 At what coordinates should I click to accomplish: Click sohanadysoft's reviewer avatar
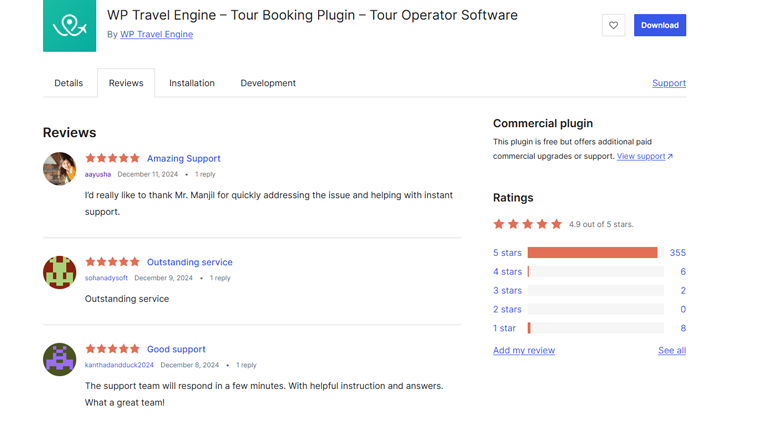[60, 272]
